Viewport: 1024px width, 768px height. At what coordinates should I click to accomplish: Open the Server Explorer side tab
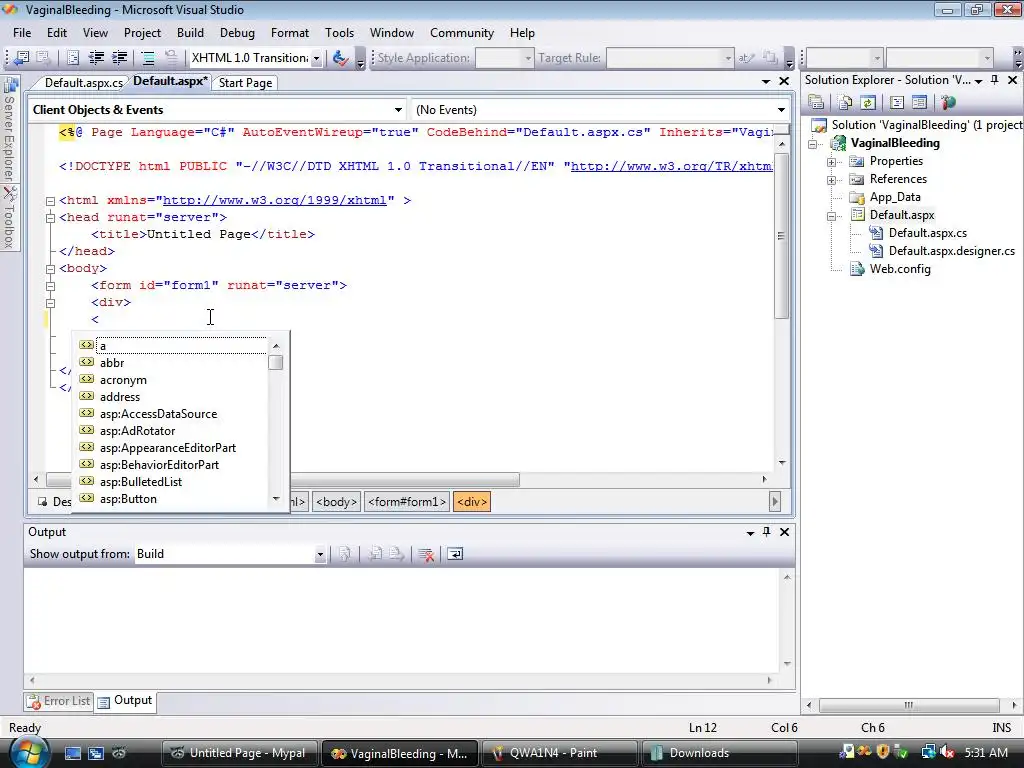tap(9, 129)
